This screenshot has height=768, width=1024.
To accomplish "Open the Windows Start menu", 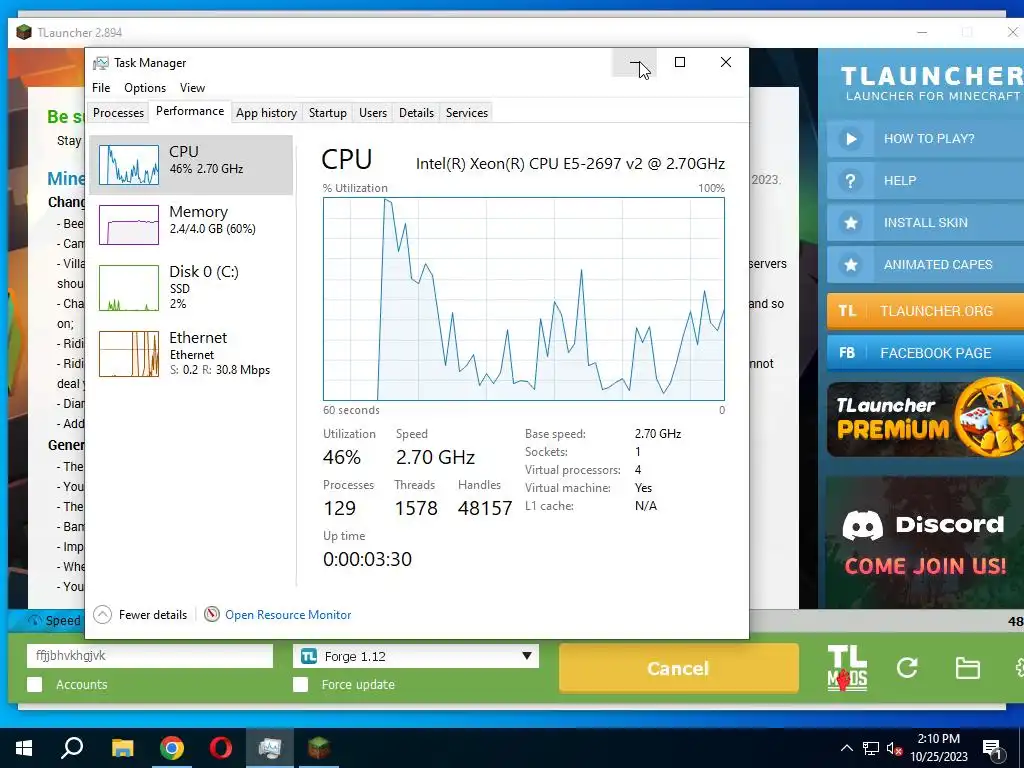I will tap(24, 748).
